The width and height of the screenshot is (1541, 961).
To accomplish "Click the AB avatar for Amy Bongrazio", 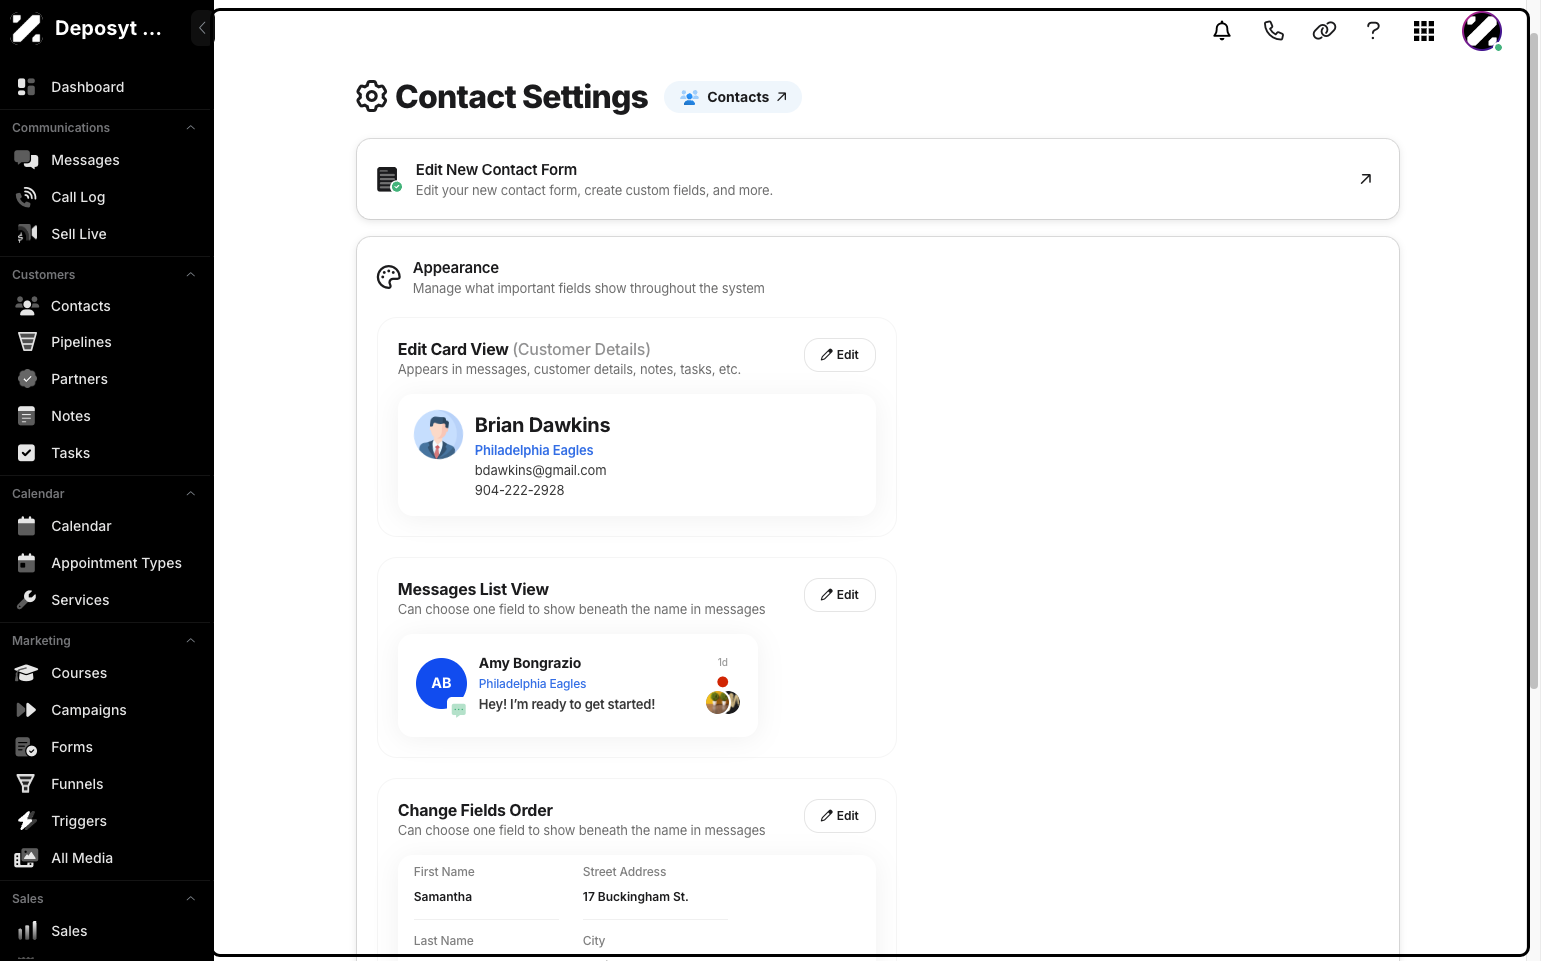I will pyautogui.click(x=441, y=683).
